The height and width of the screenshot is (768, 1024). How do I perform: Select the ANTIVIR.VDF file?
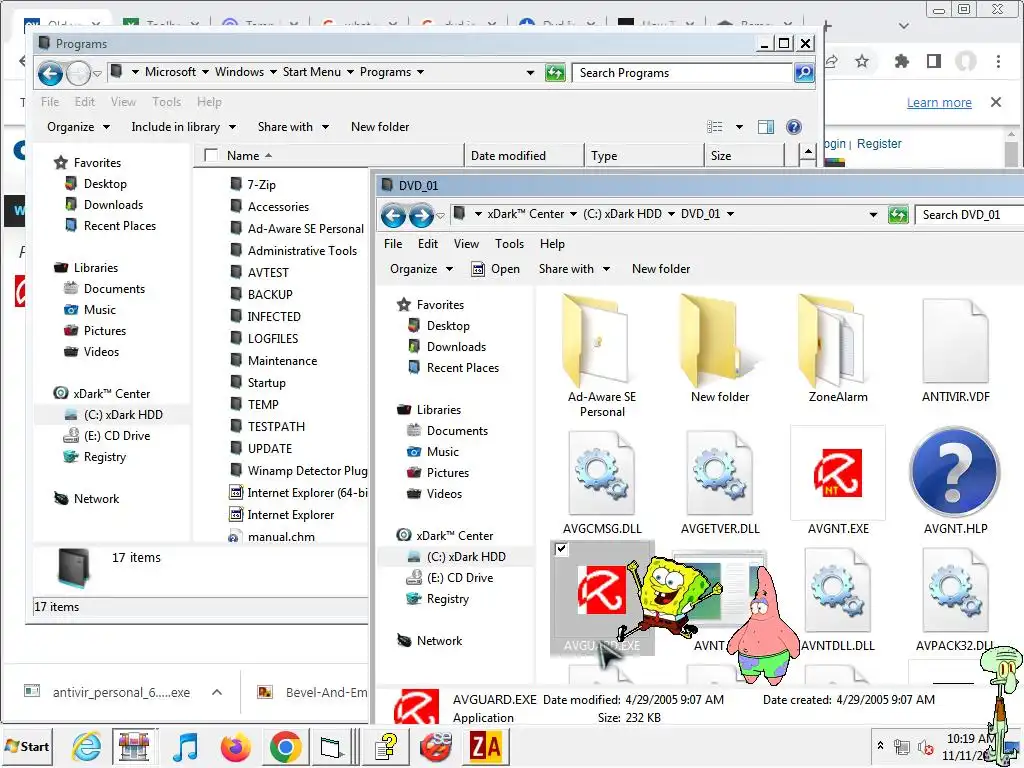click(x=955, y=349)
